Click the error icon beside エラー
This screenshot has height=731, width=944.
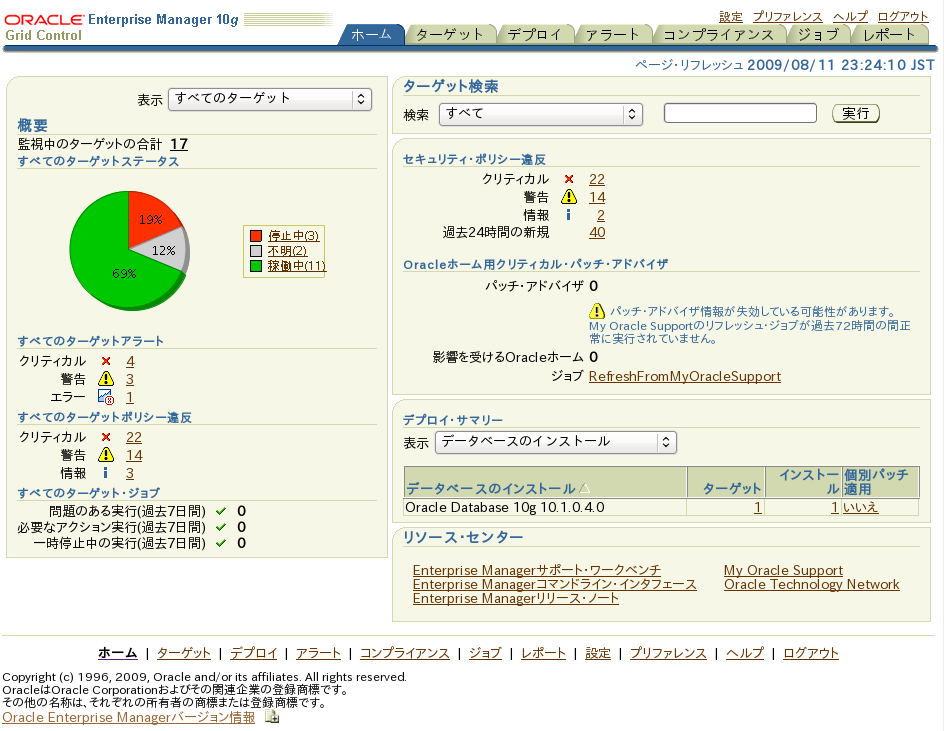pos(106,397)
